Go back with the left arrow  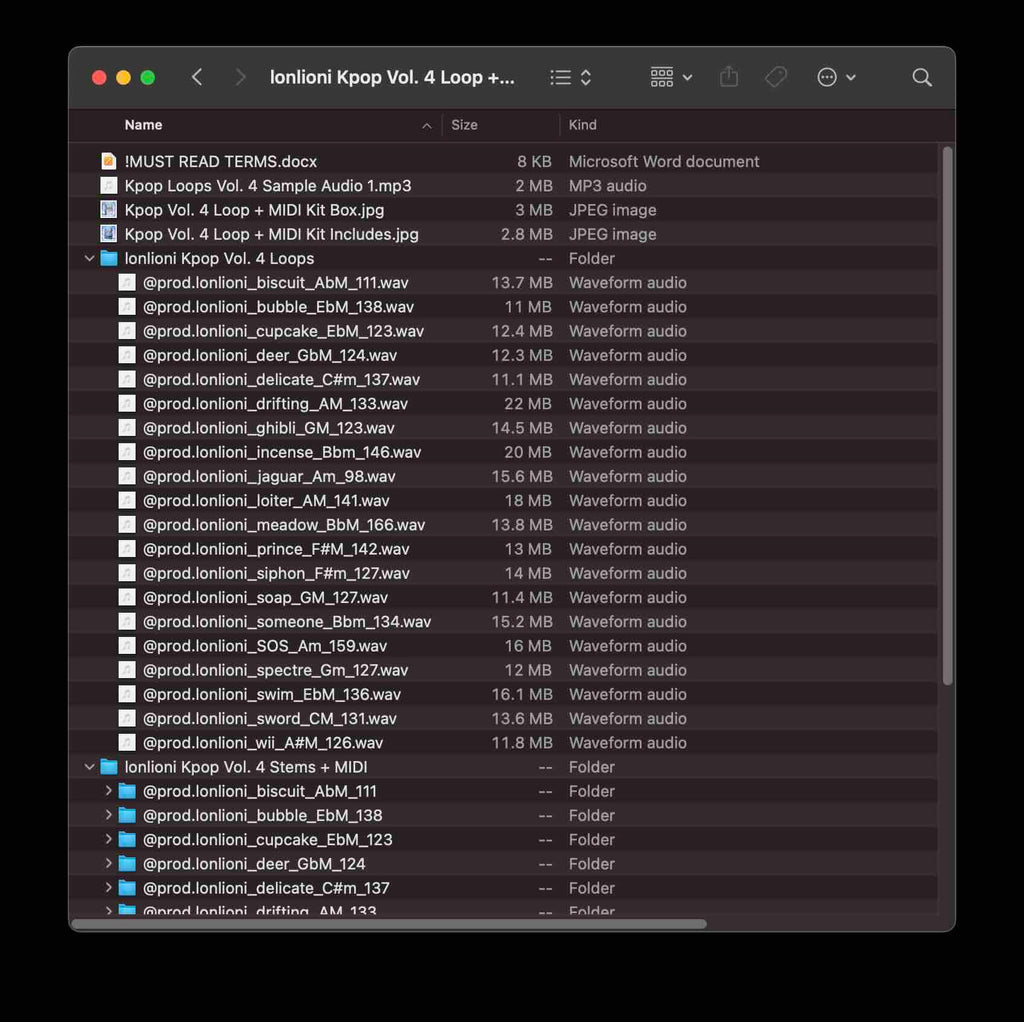click(197, 78)
